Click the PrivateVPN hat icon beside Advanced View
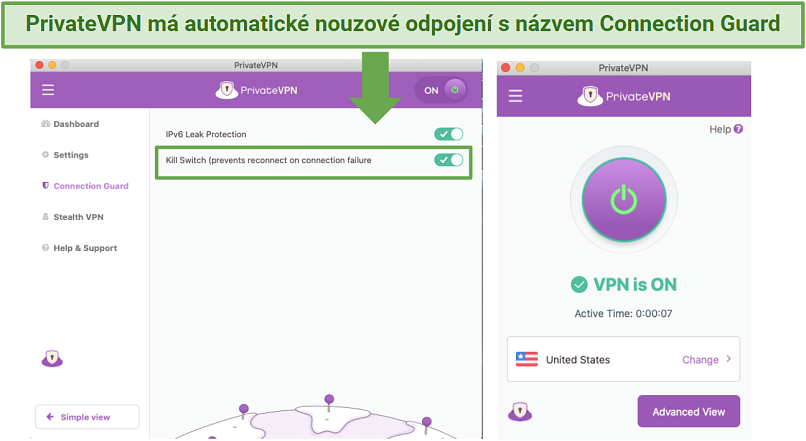 520,412
